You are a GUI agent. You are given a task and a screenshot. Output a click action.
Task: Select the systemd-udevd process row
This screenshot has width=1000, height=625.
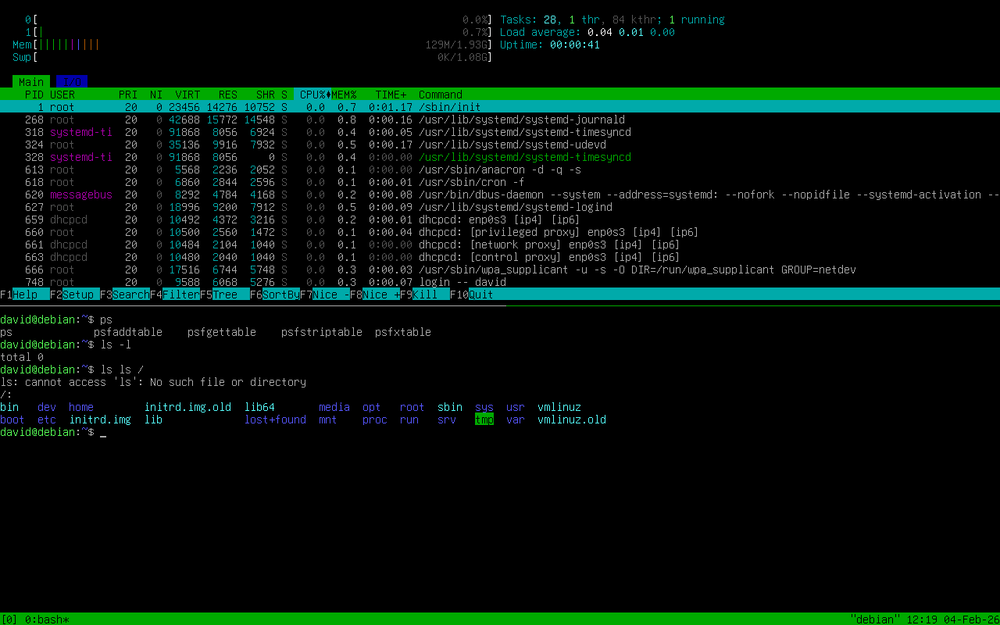point(500,145)
